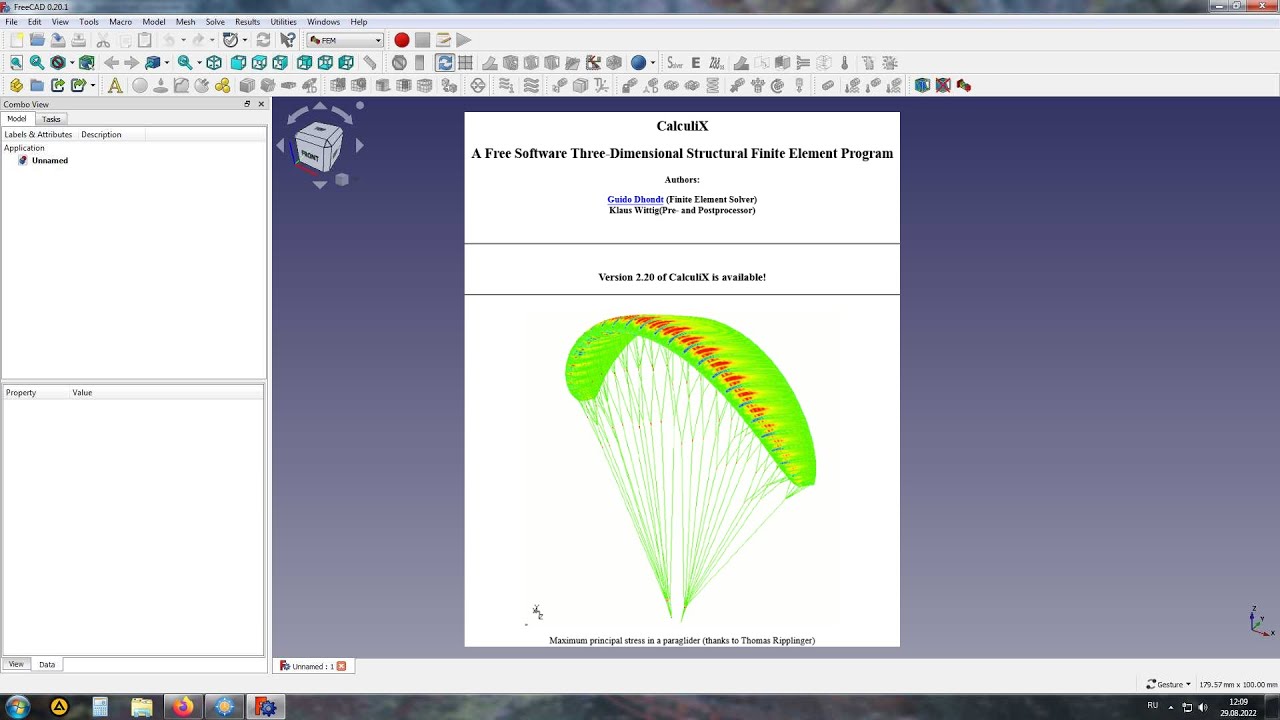
Task: Set isometric view
Action: [x=214, y=62]
